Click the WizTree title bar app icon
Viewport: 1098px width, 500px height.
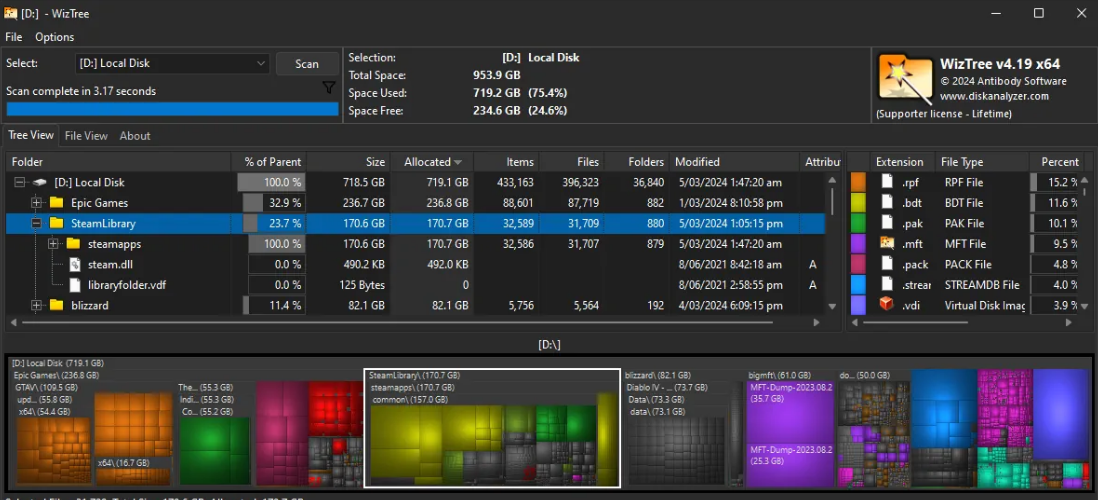pos(11,13)
